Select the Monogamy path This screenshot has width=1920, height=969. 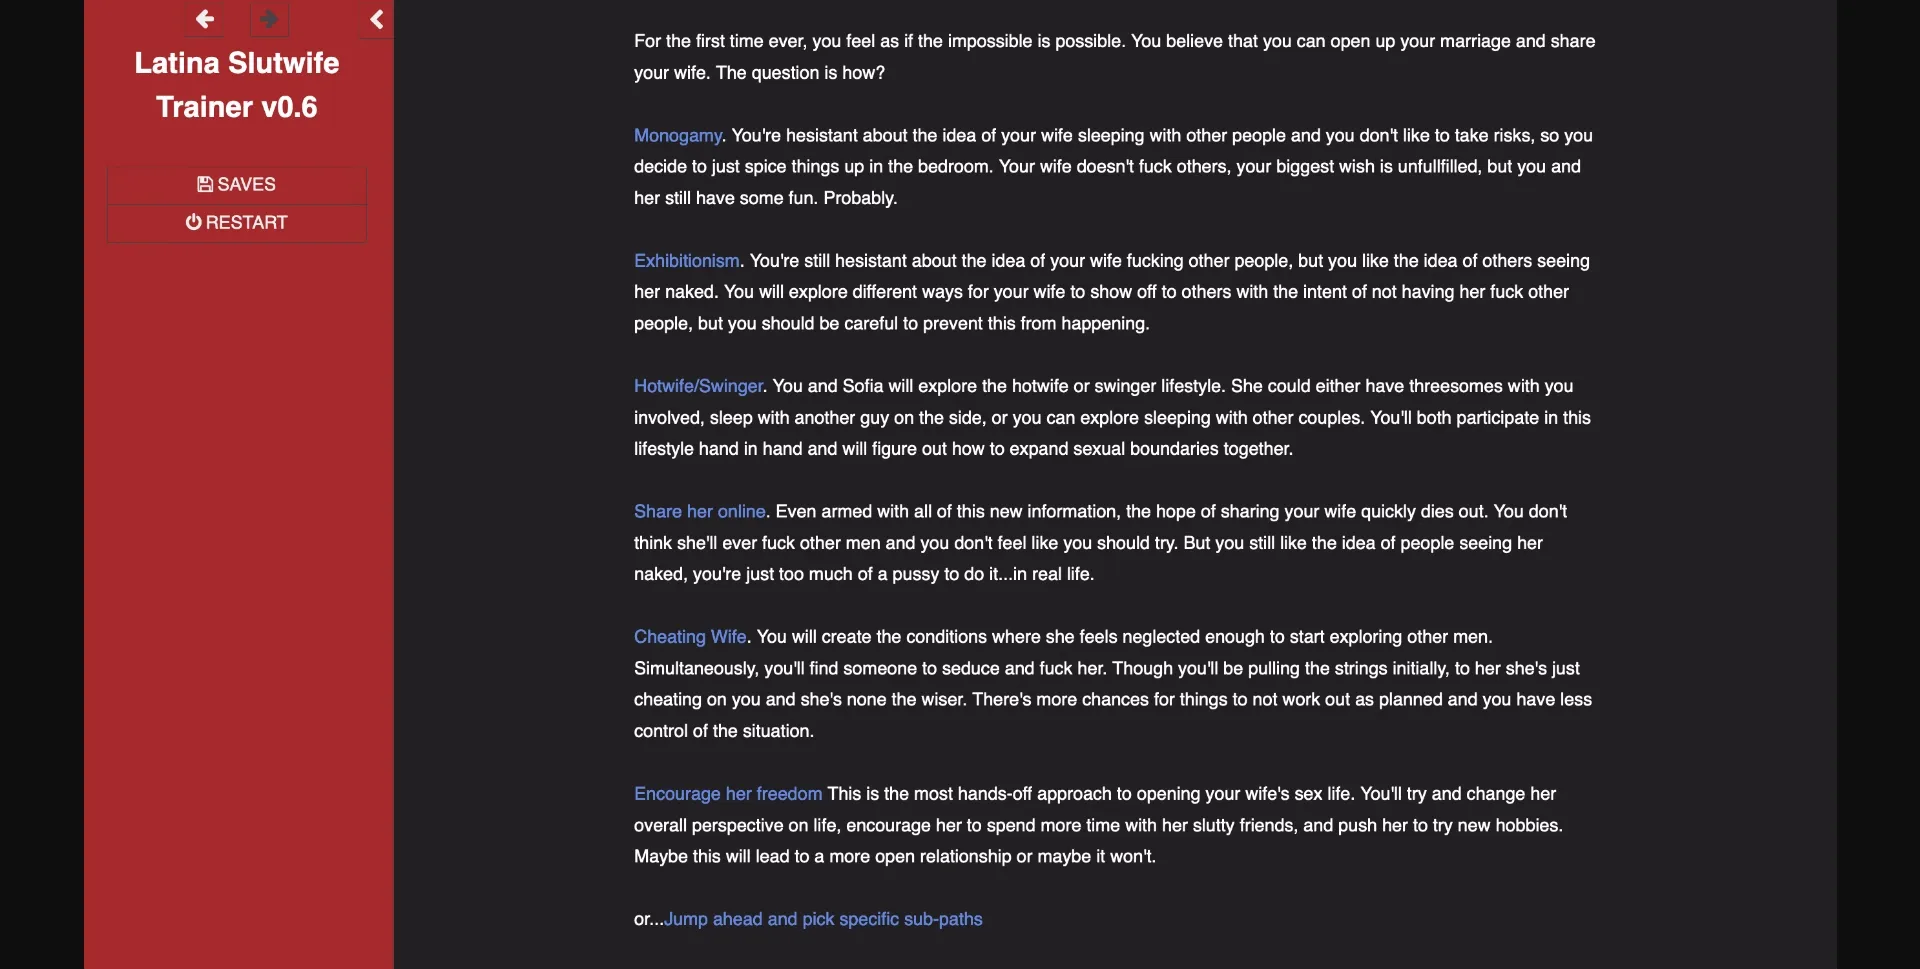click(x=677, y=135)
